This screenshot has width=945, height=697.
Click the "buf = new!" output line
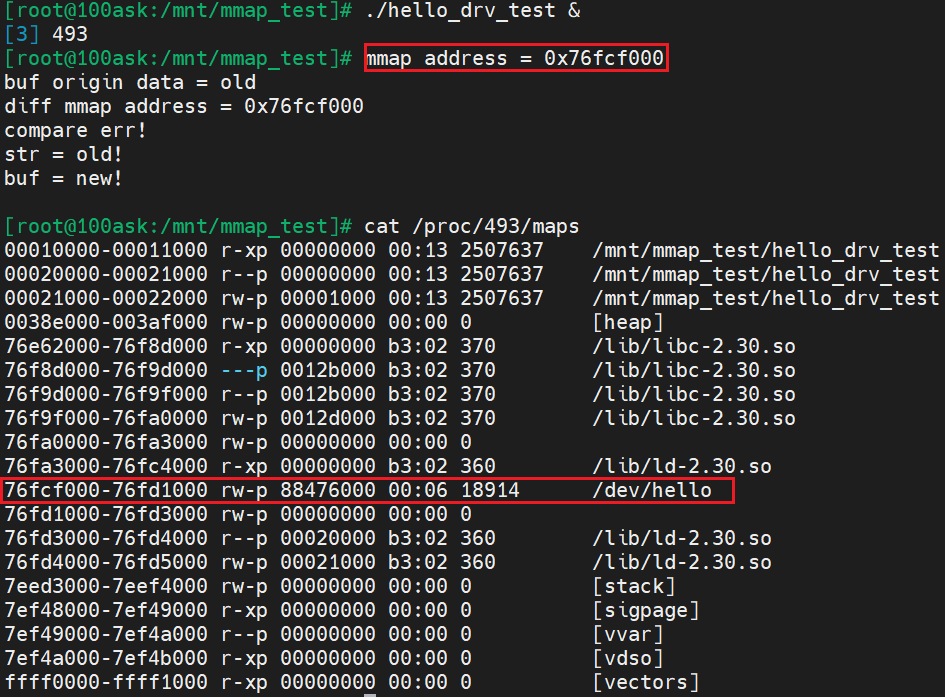[64, 178]
